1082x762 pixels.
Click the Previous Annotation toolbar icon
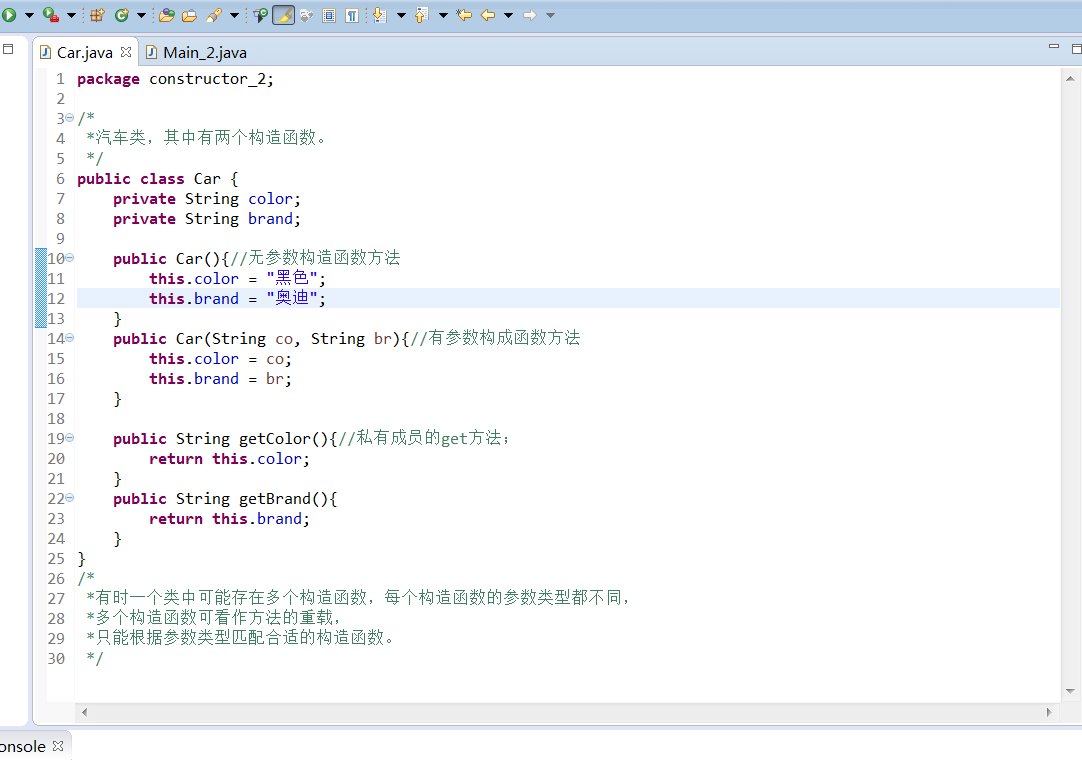click(420, 15)
